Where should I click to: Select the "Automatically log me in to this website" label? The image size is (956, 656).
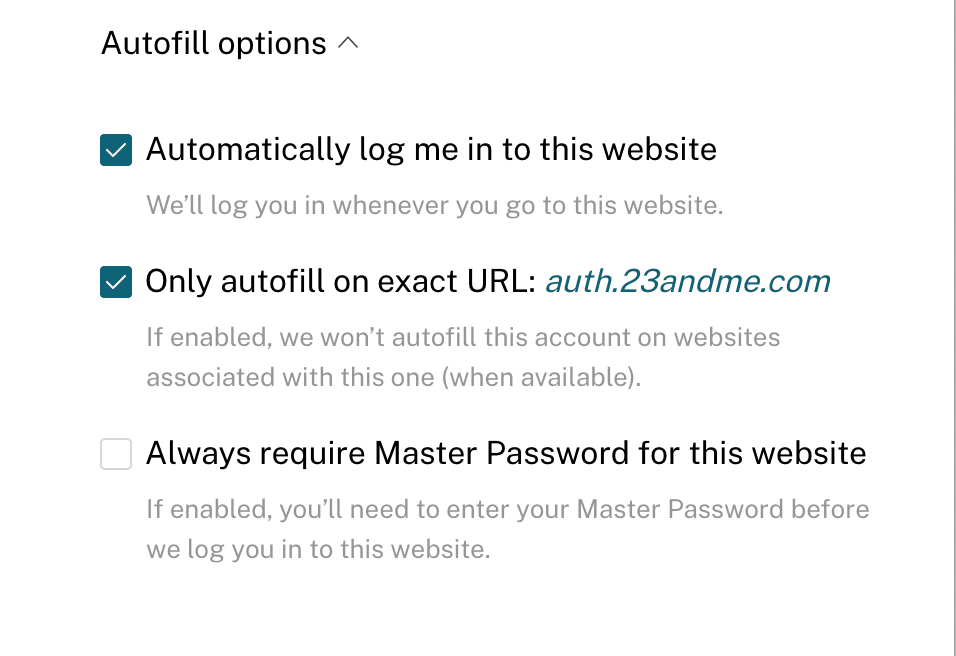pos(431,150)
